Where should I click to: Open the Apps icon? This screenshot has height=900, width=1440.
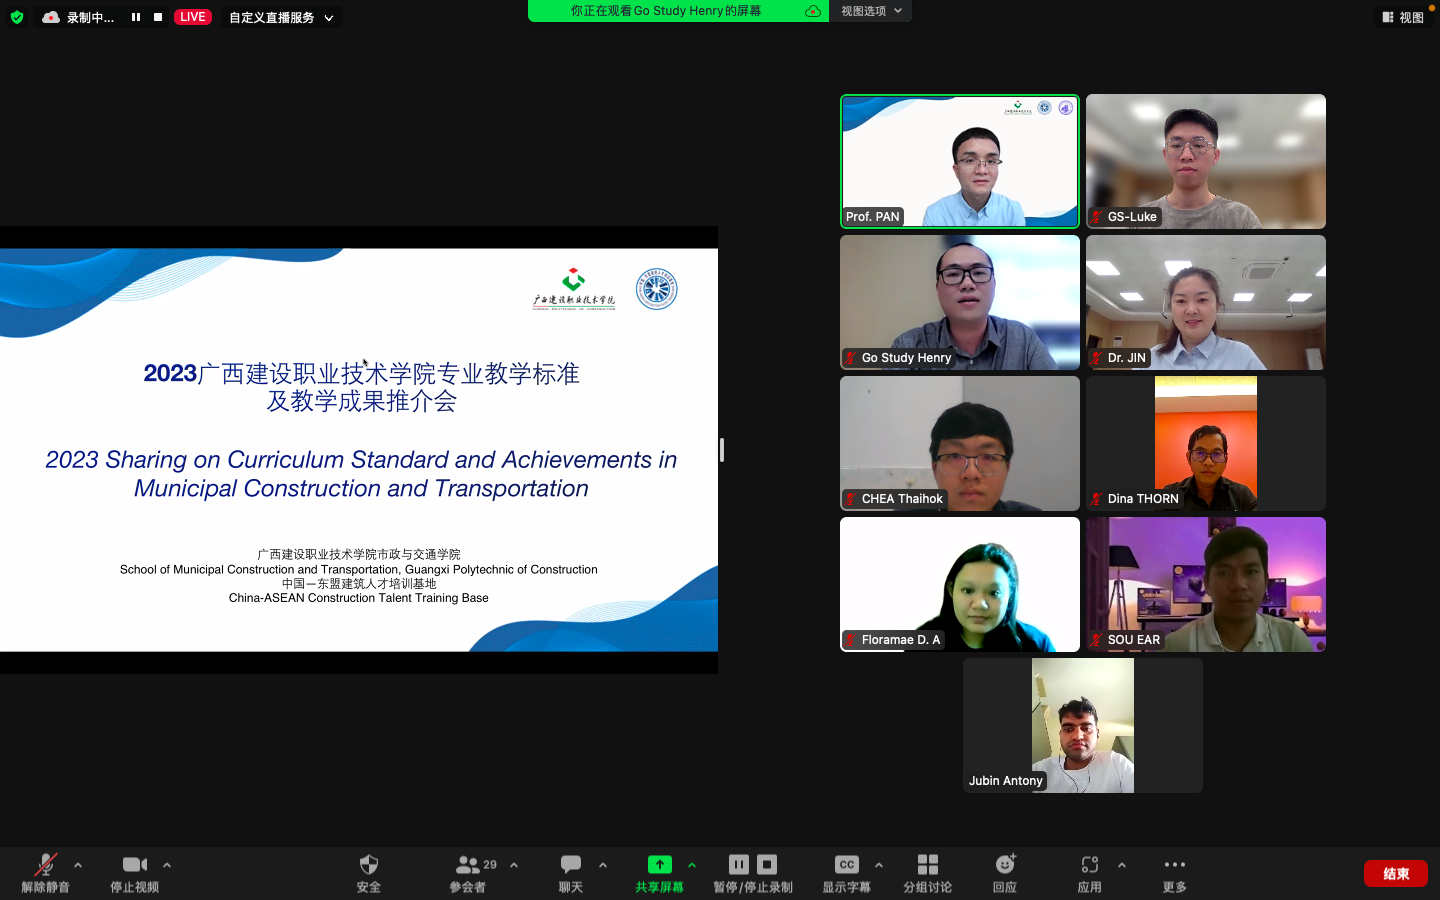(1089, 865)
